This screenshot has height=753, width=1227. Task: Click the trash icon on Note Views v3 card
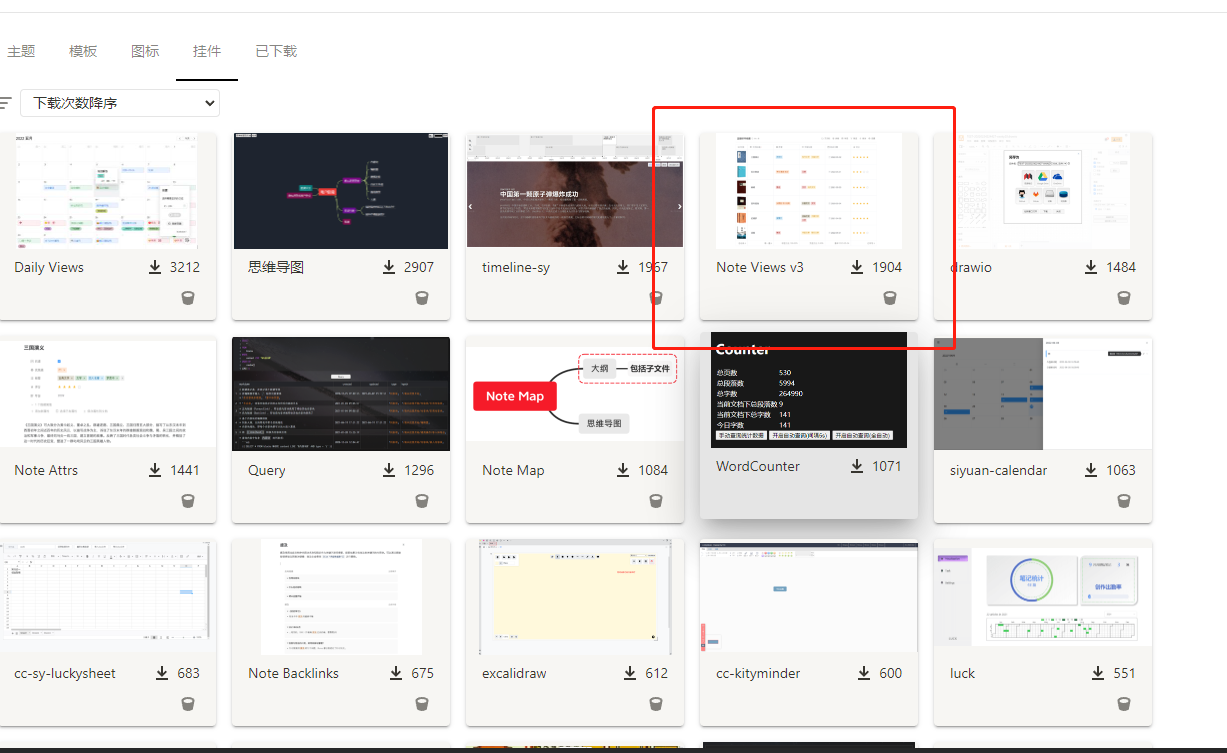tap(890, 298)
